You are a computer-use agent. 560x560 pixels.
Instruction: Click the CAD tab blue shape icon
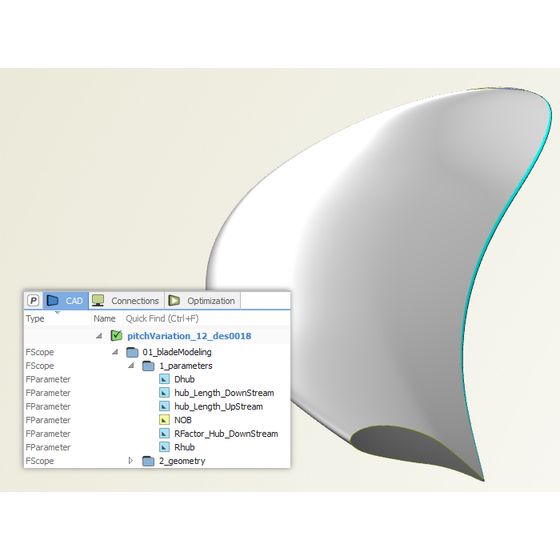pos(52,300)
